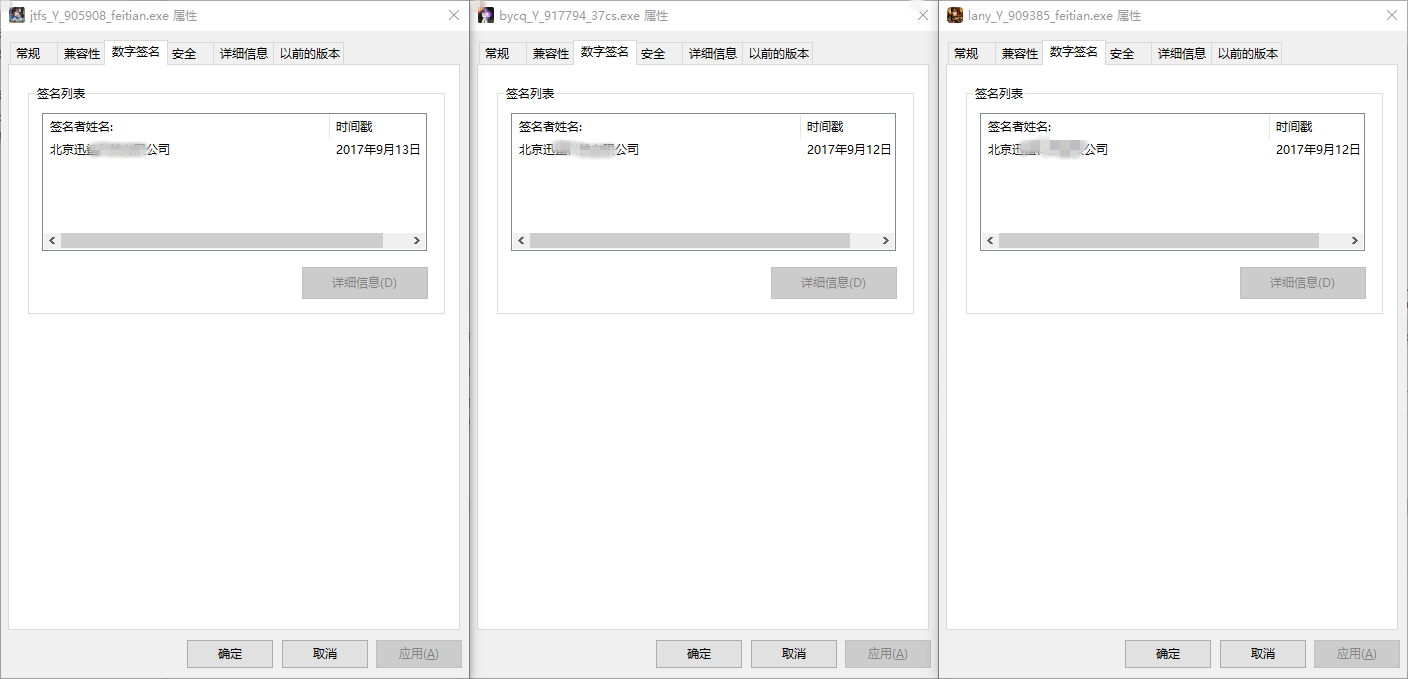
Task: Click 详细信息(D) button in jtfs dialog
Action: tap(364, 283)
